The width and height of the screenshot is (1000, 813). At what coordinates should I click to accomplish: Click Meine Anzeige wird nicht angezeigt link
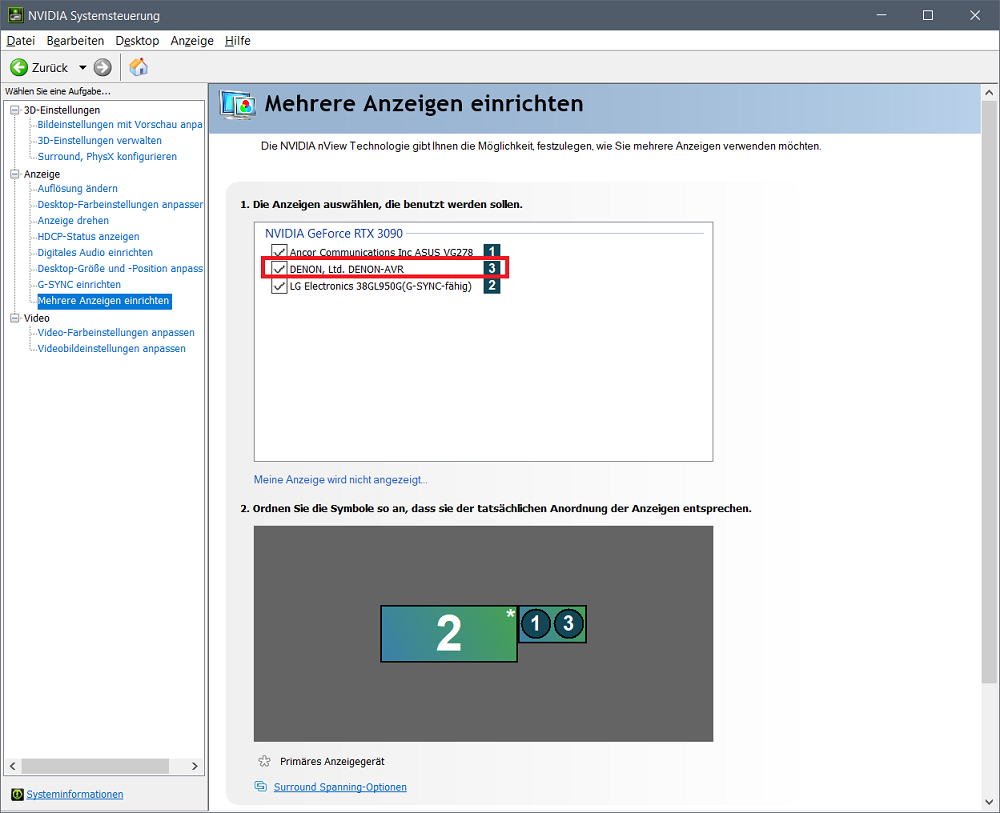pos(341,480)
